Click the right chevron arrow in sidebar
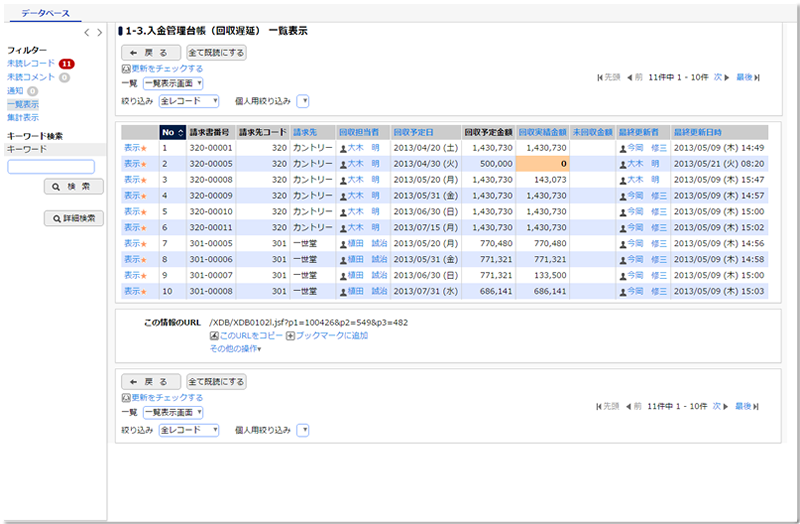 pyautogui.click(x=98, y=33)
